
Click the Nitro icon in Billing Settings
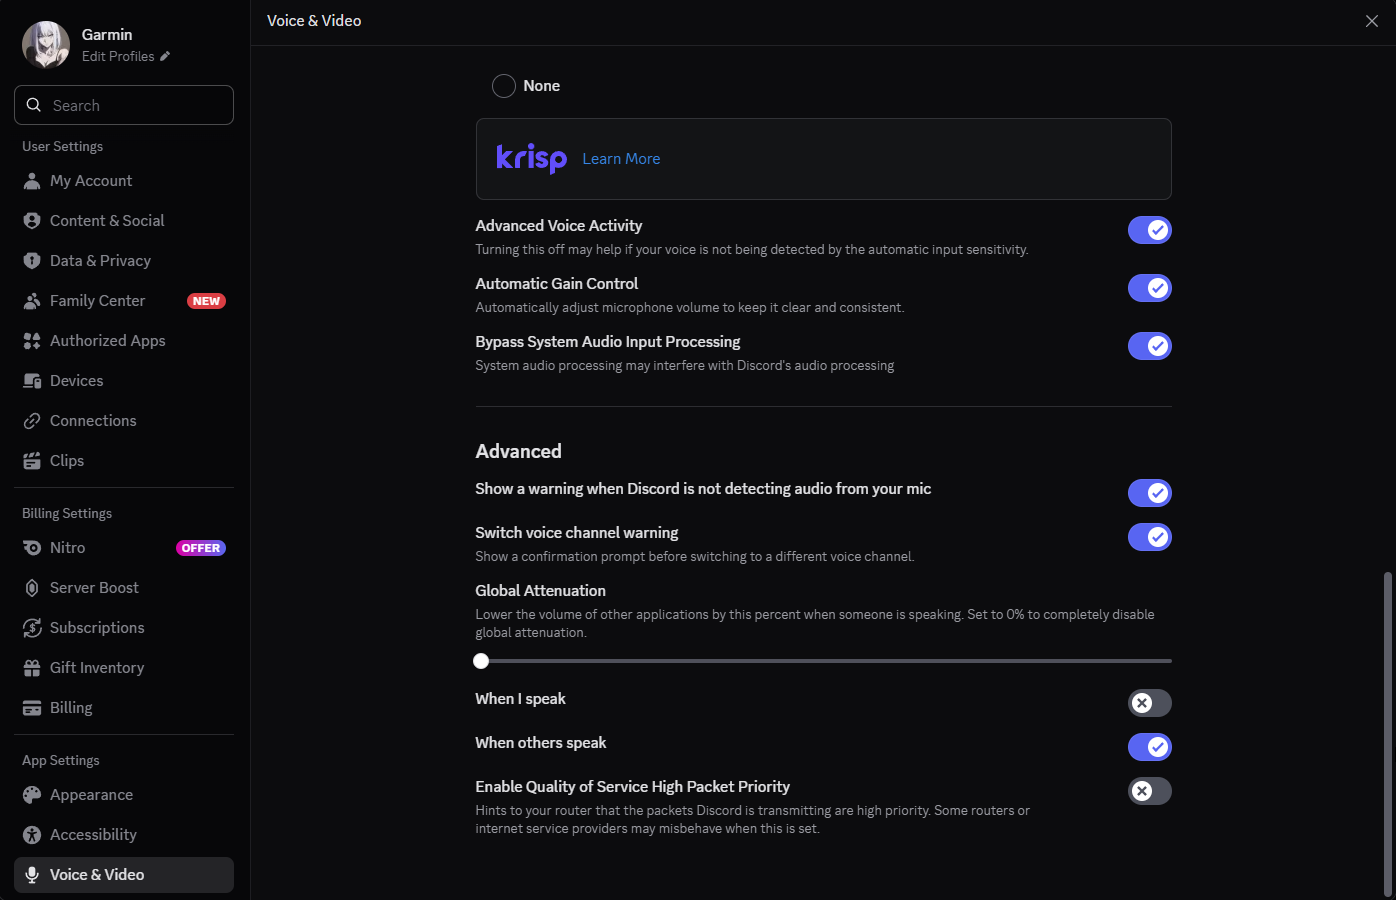32,548
